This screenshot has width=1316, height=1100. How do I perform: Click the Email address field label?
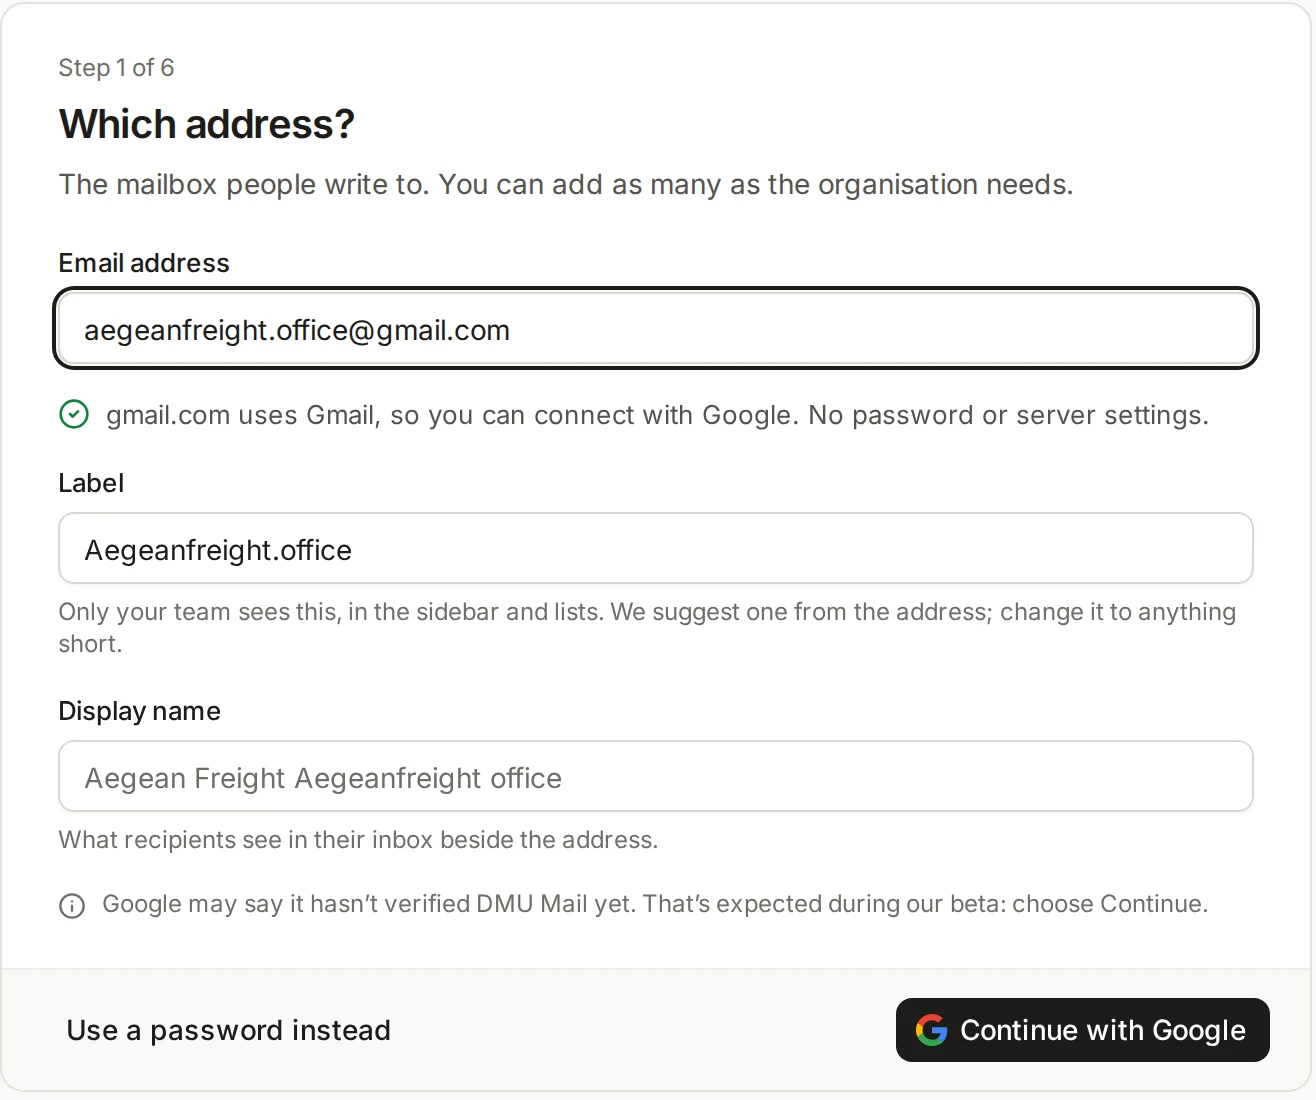144,263
